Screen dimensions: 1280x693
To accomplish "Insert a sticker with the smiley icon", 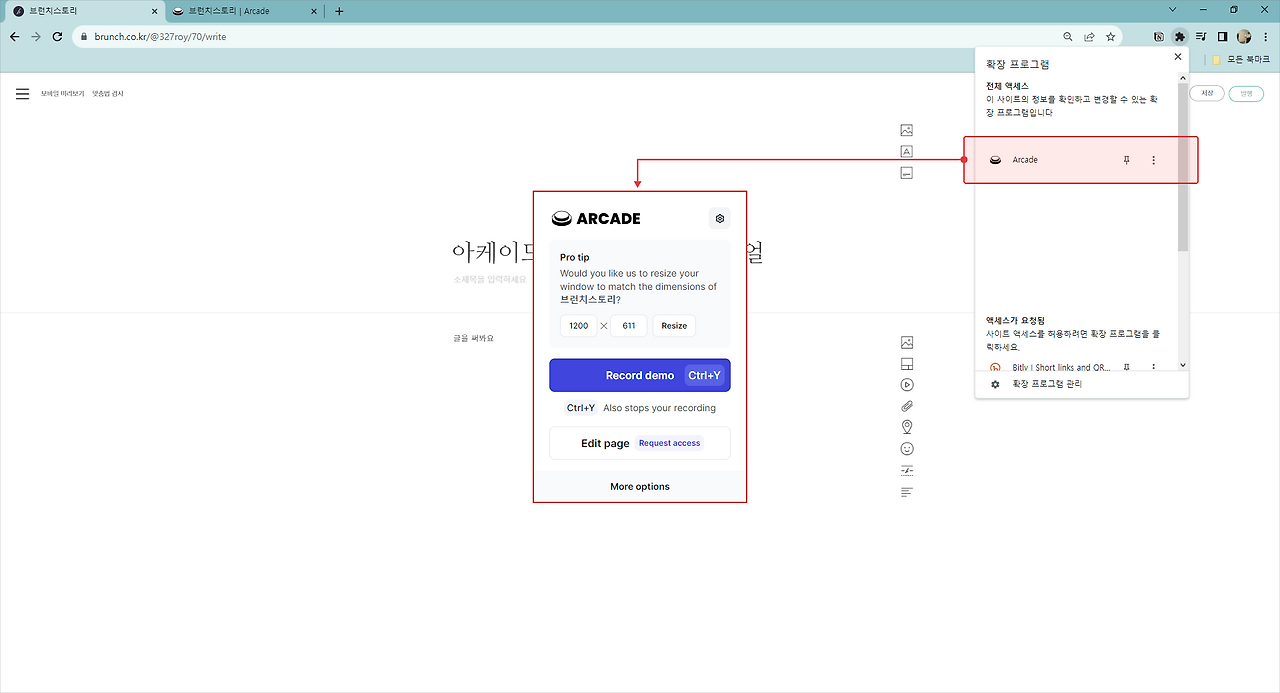I will (x=907, y=449).
